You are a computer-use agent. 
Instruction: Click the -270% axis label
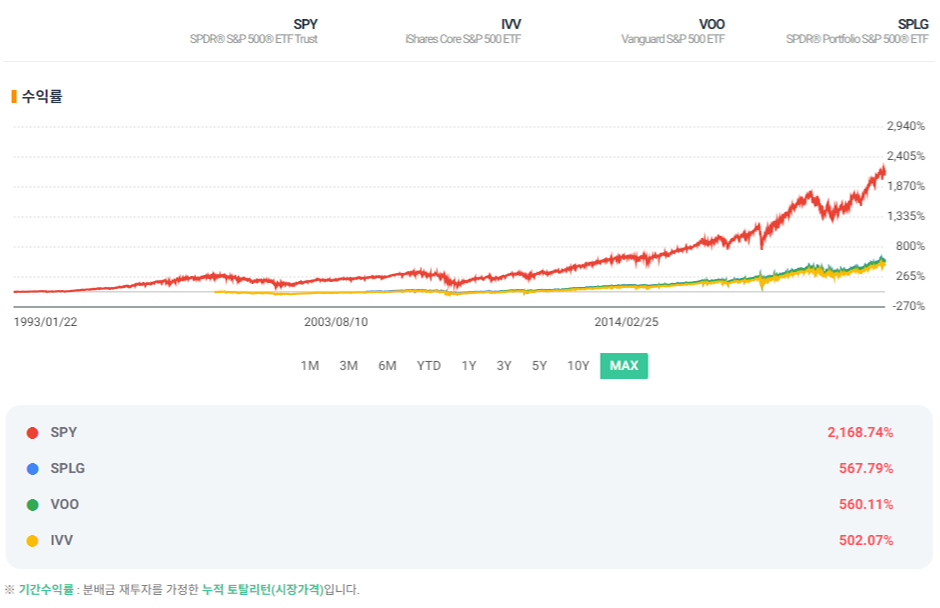(909, 306)
